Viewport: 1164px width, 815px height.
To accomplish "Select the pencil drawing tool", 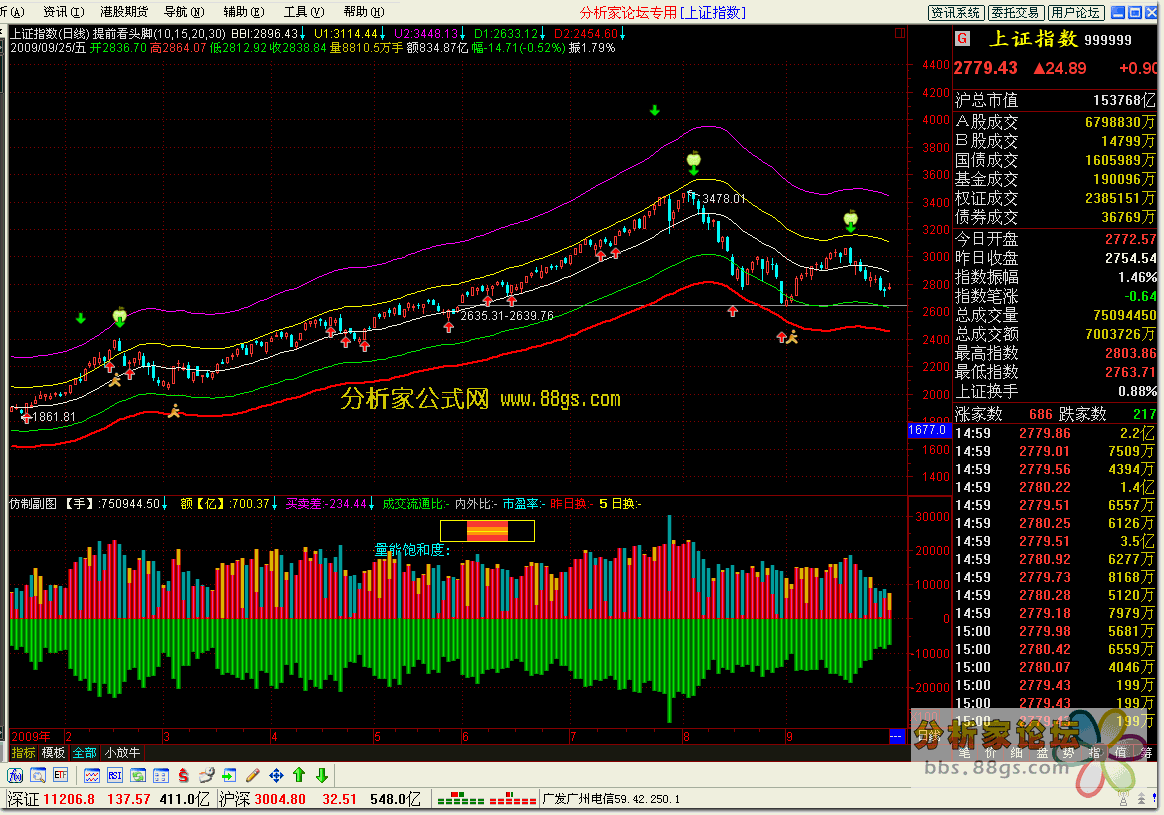I will point(252,776).
